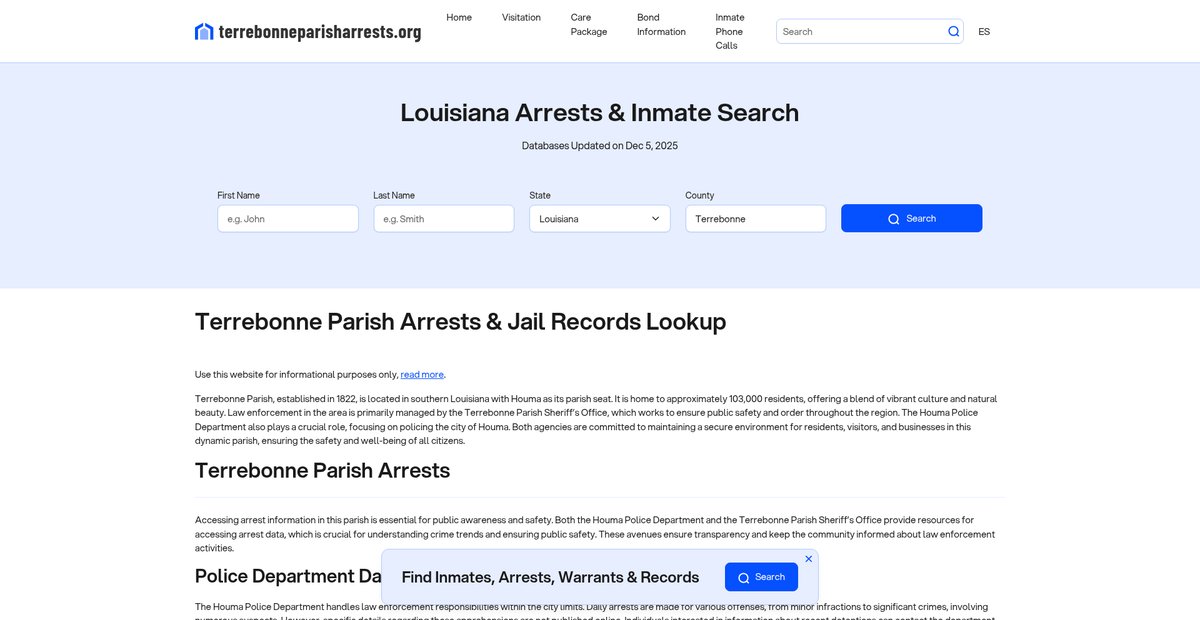
Task: Open the Home menu item
Action: [459, 18]
